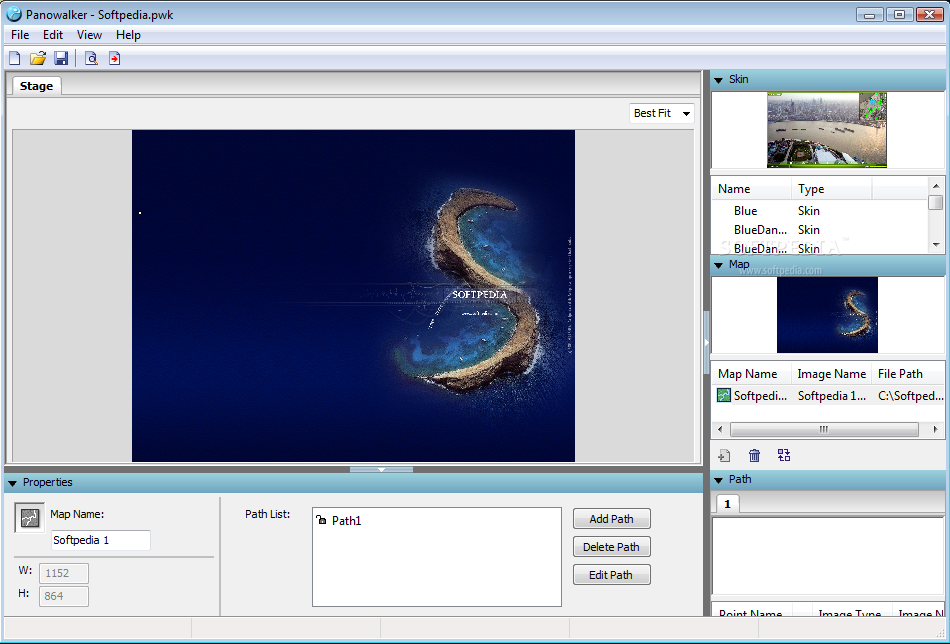Click the H height field showing 864
This screenshot has width=950, height=644.
(64, 596)
